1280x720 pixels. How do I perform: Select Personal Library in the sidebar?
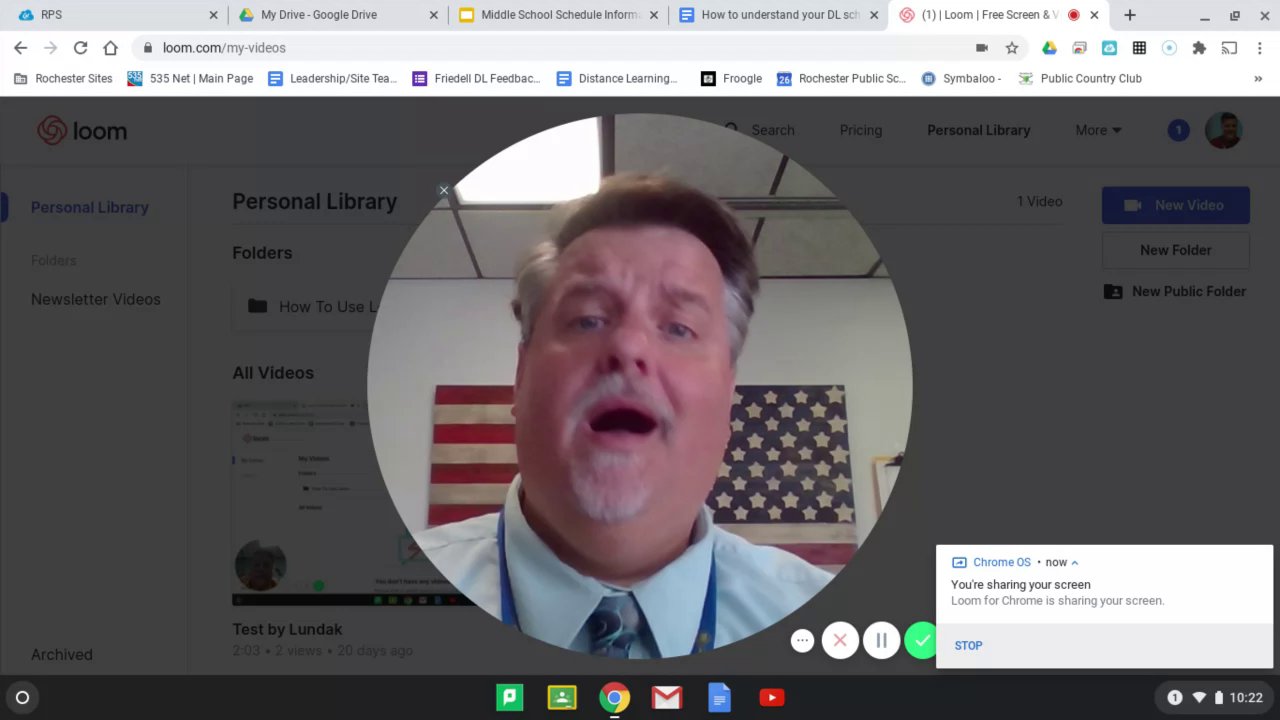point(90,207)
